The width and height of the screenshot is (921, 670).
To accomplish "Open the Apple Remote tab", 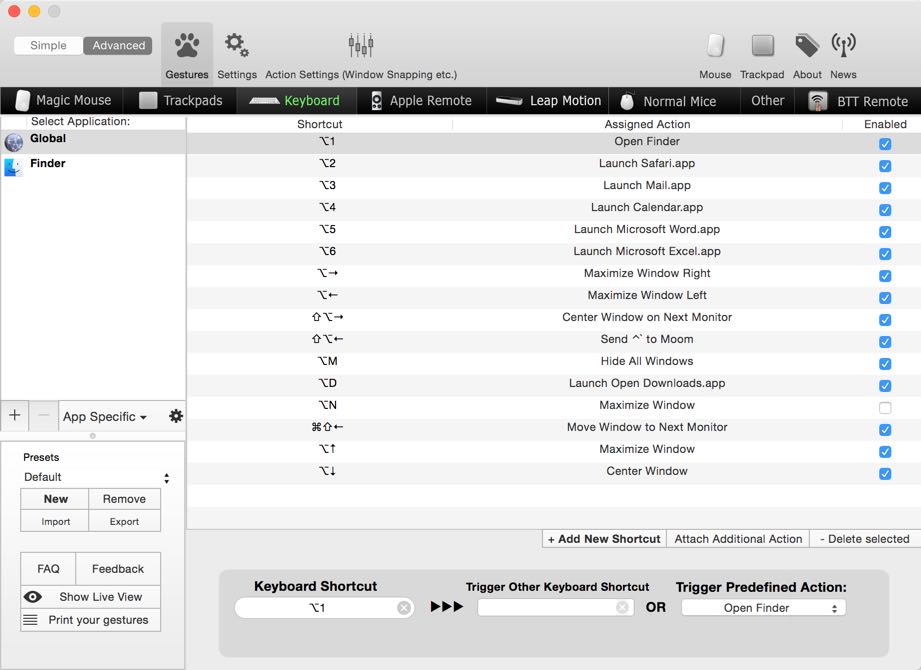I will coord(422,100).
